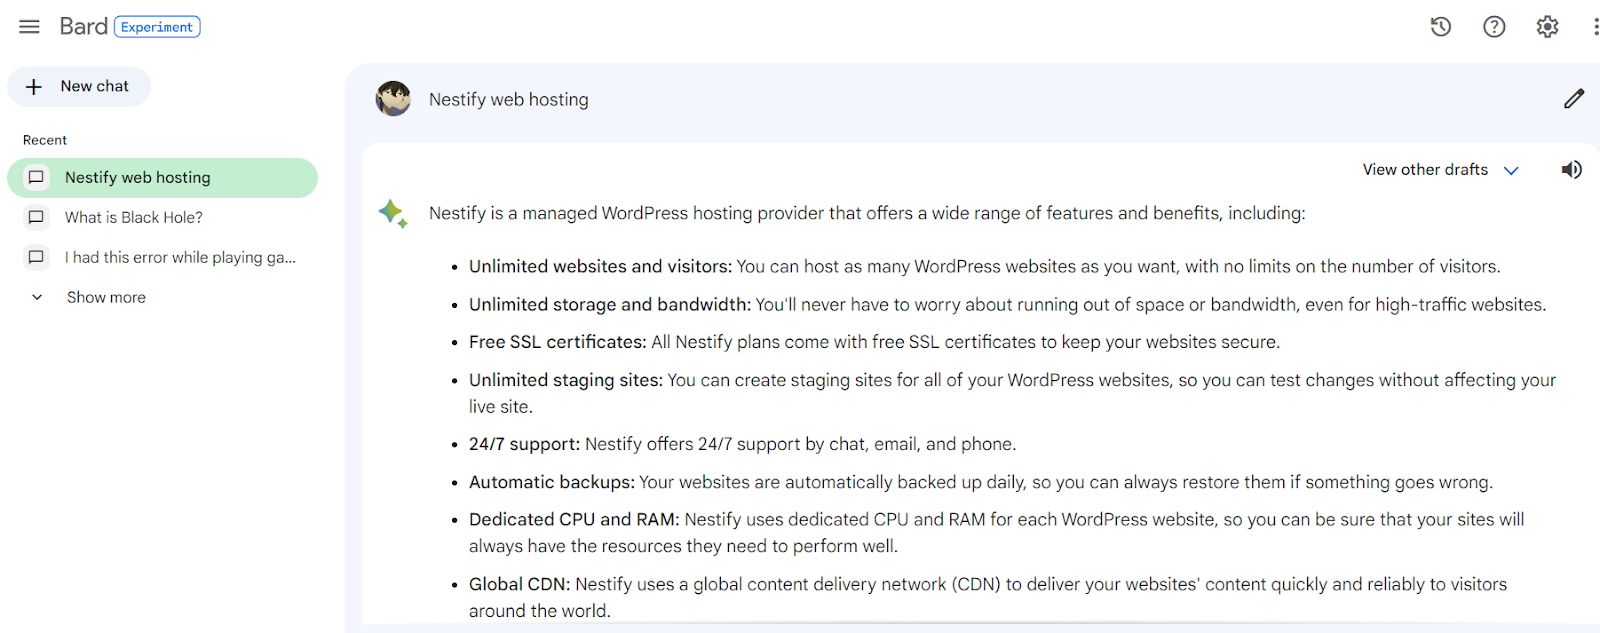Click the chevron beside View other drafts
1600x633 pixels.
pos(1511,171)
